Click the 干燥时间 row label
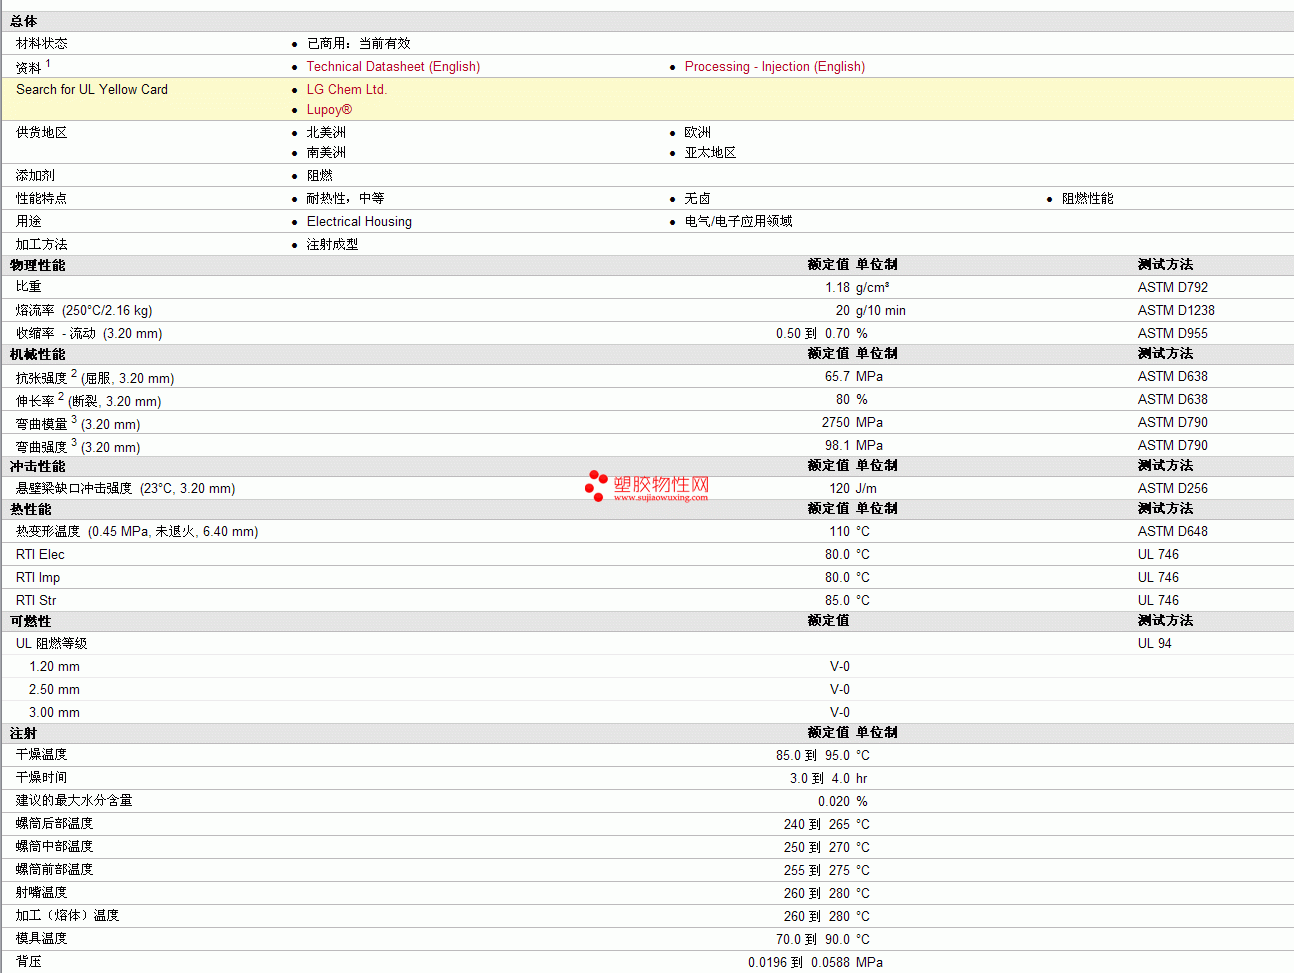 pyautogui.click(x=42, y=778)
